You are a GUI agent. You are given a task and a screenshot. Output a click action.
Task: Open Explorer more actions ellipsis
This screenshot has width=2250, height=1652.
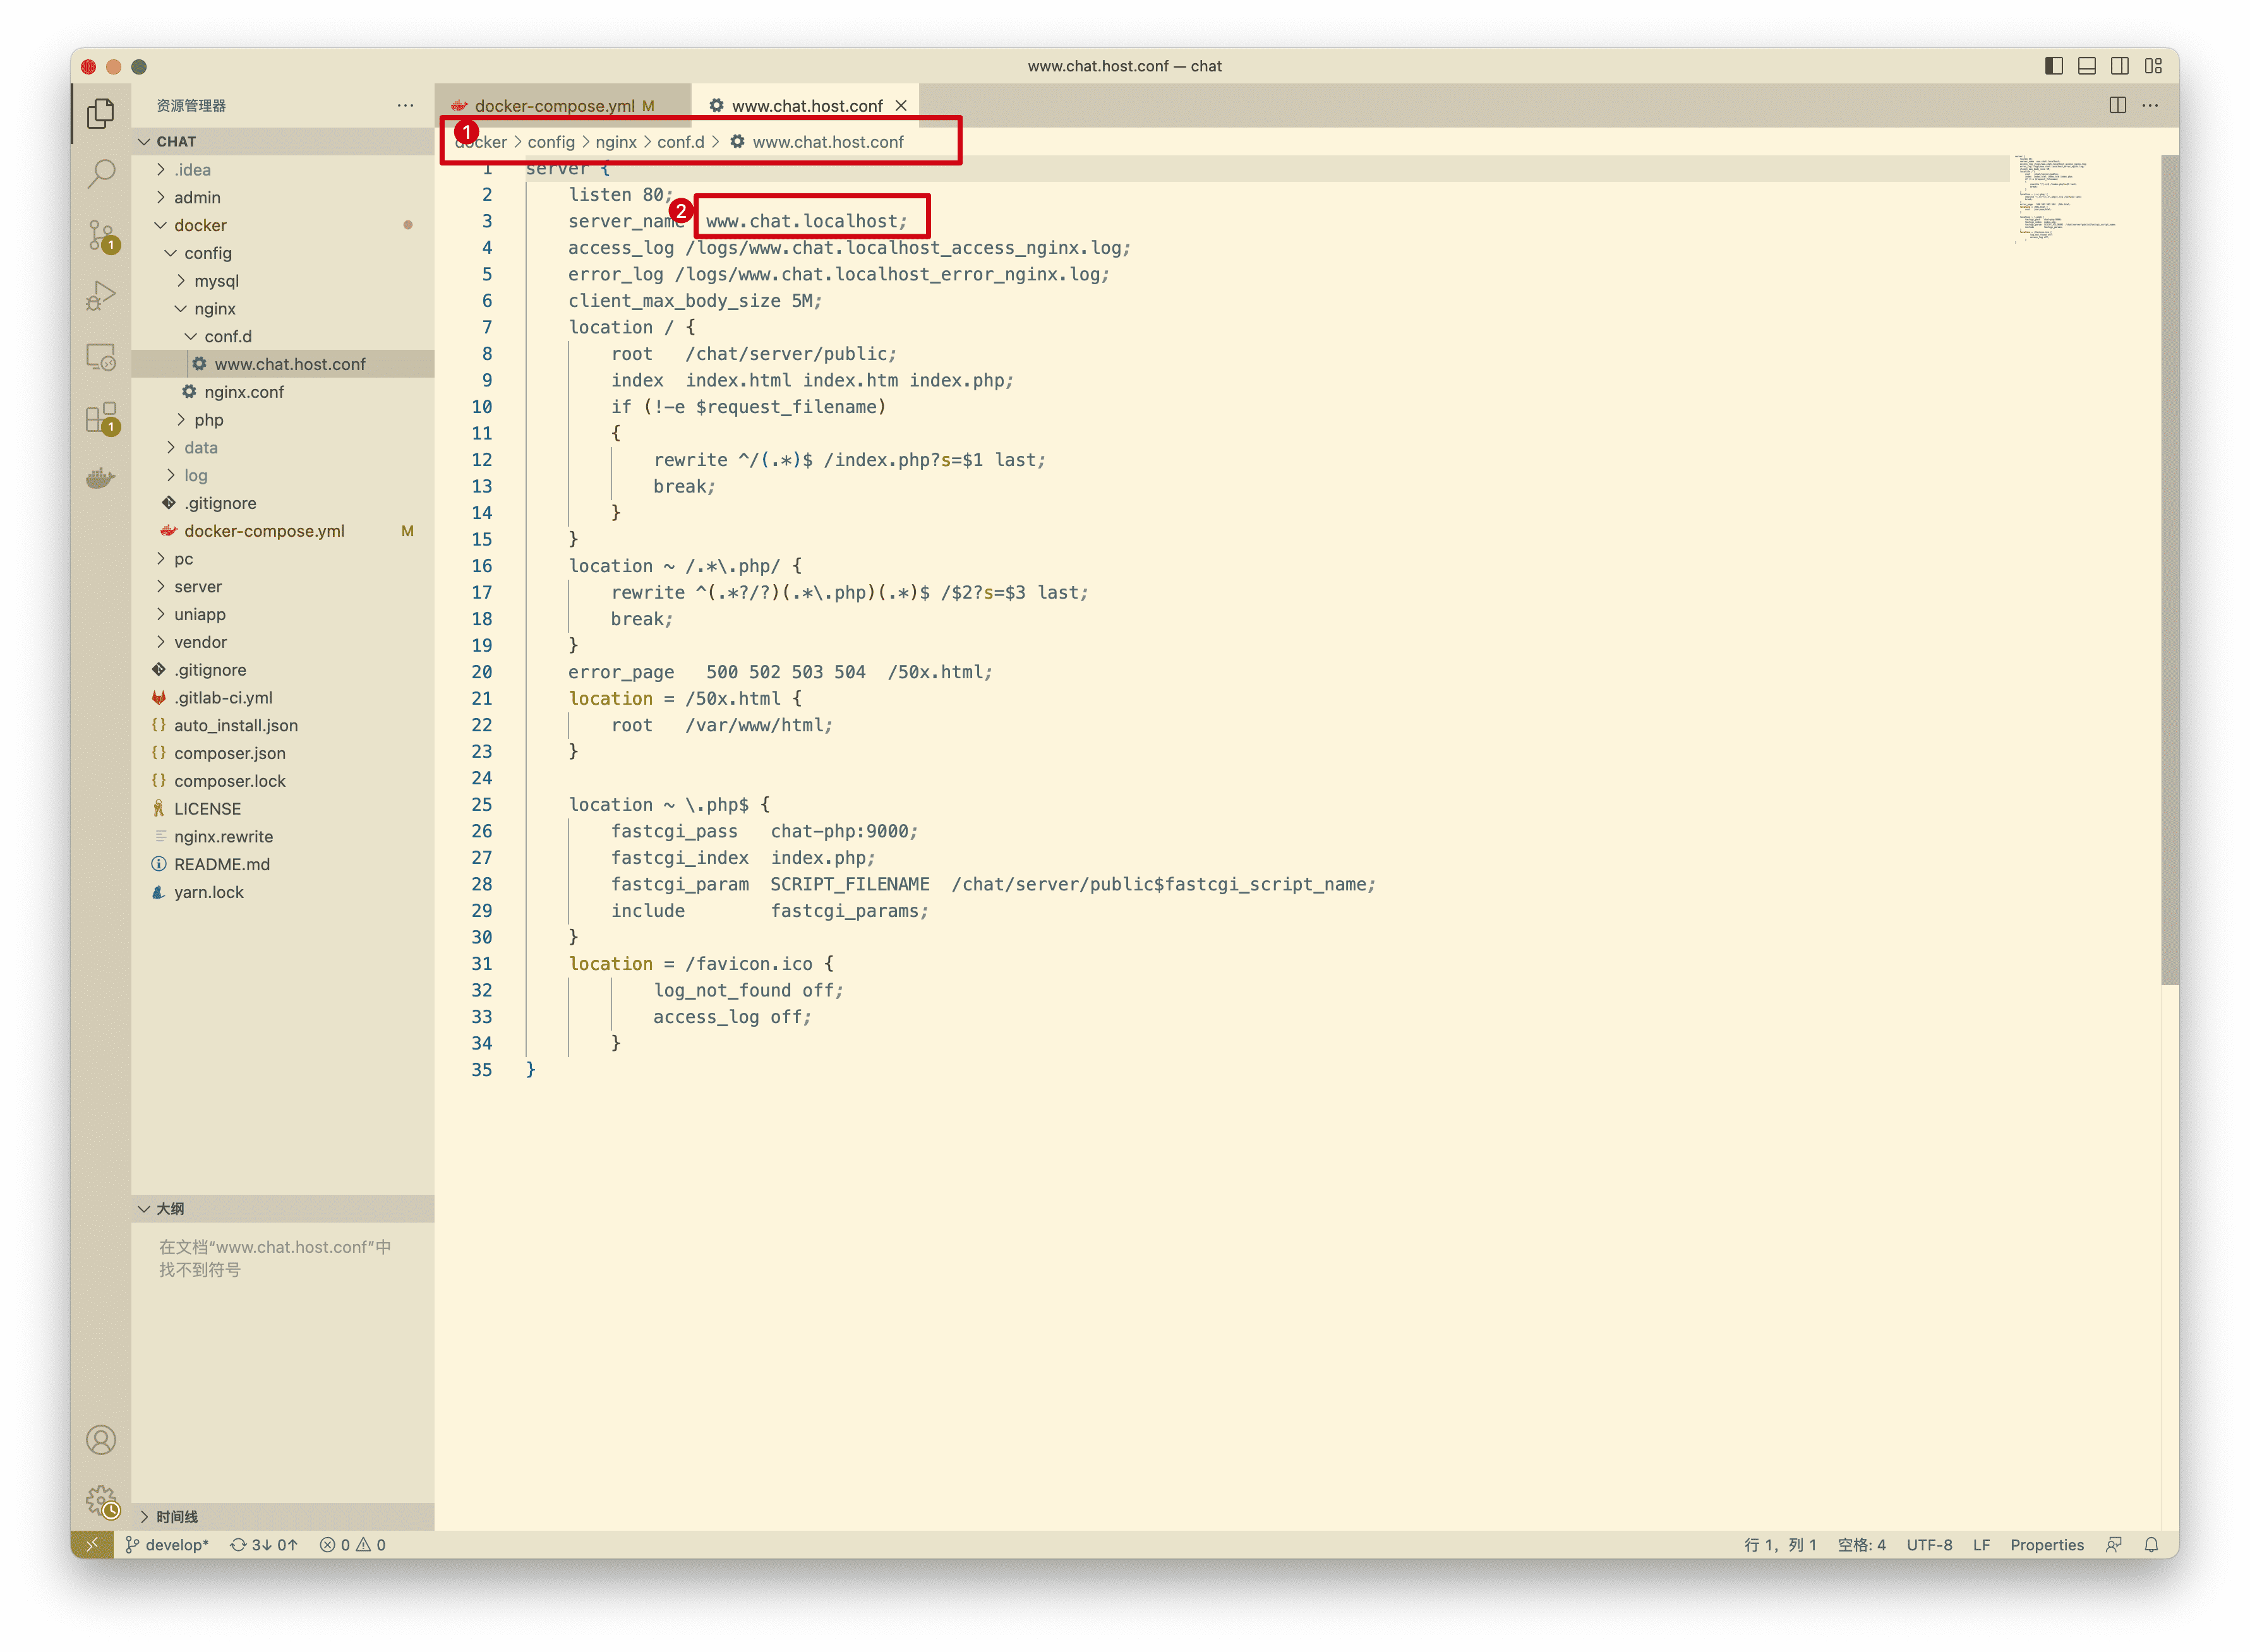[x=405, y=105]
